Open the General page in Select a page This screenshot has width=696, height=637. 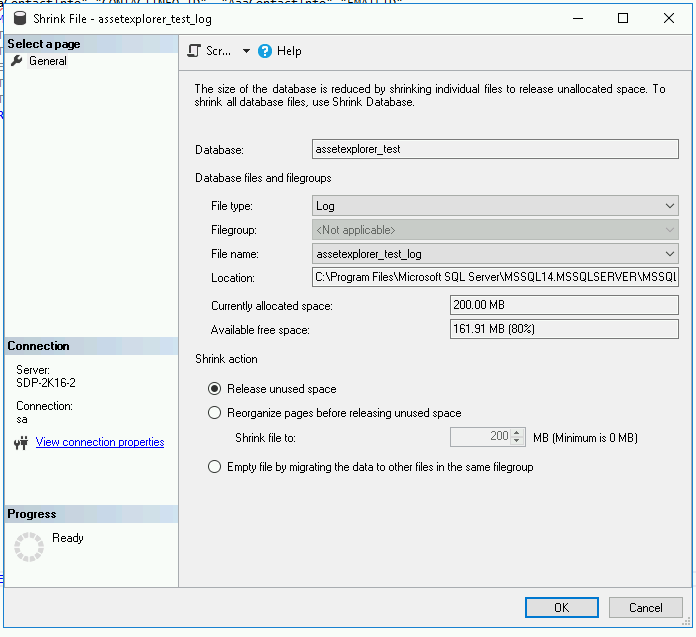tap(47, 61)
